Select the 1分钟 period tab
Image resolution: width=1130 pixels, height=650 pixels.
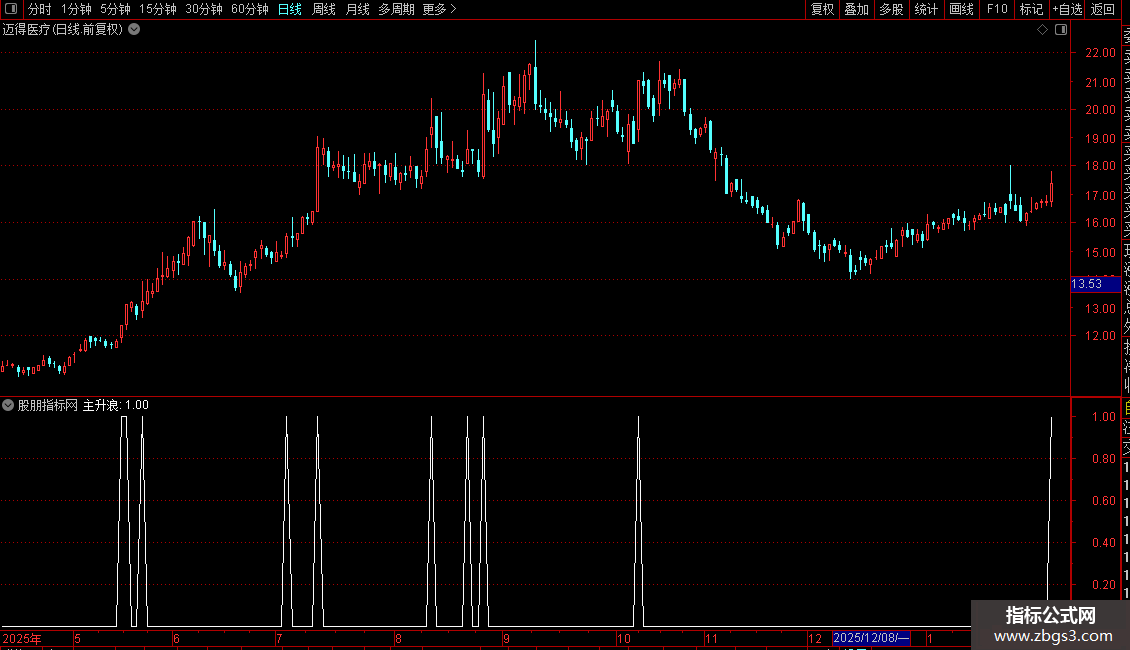(76, 9)
